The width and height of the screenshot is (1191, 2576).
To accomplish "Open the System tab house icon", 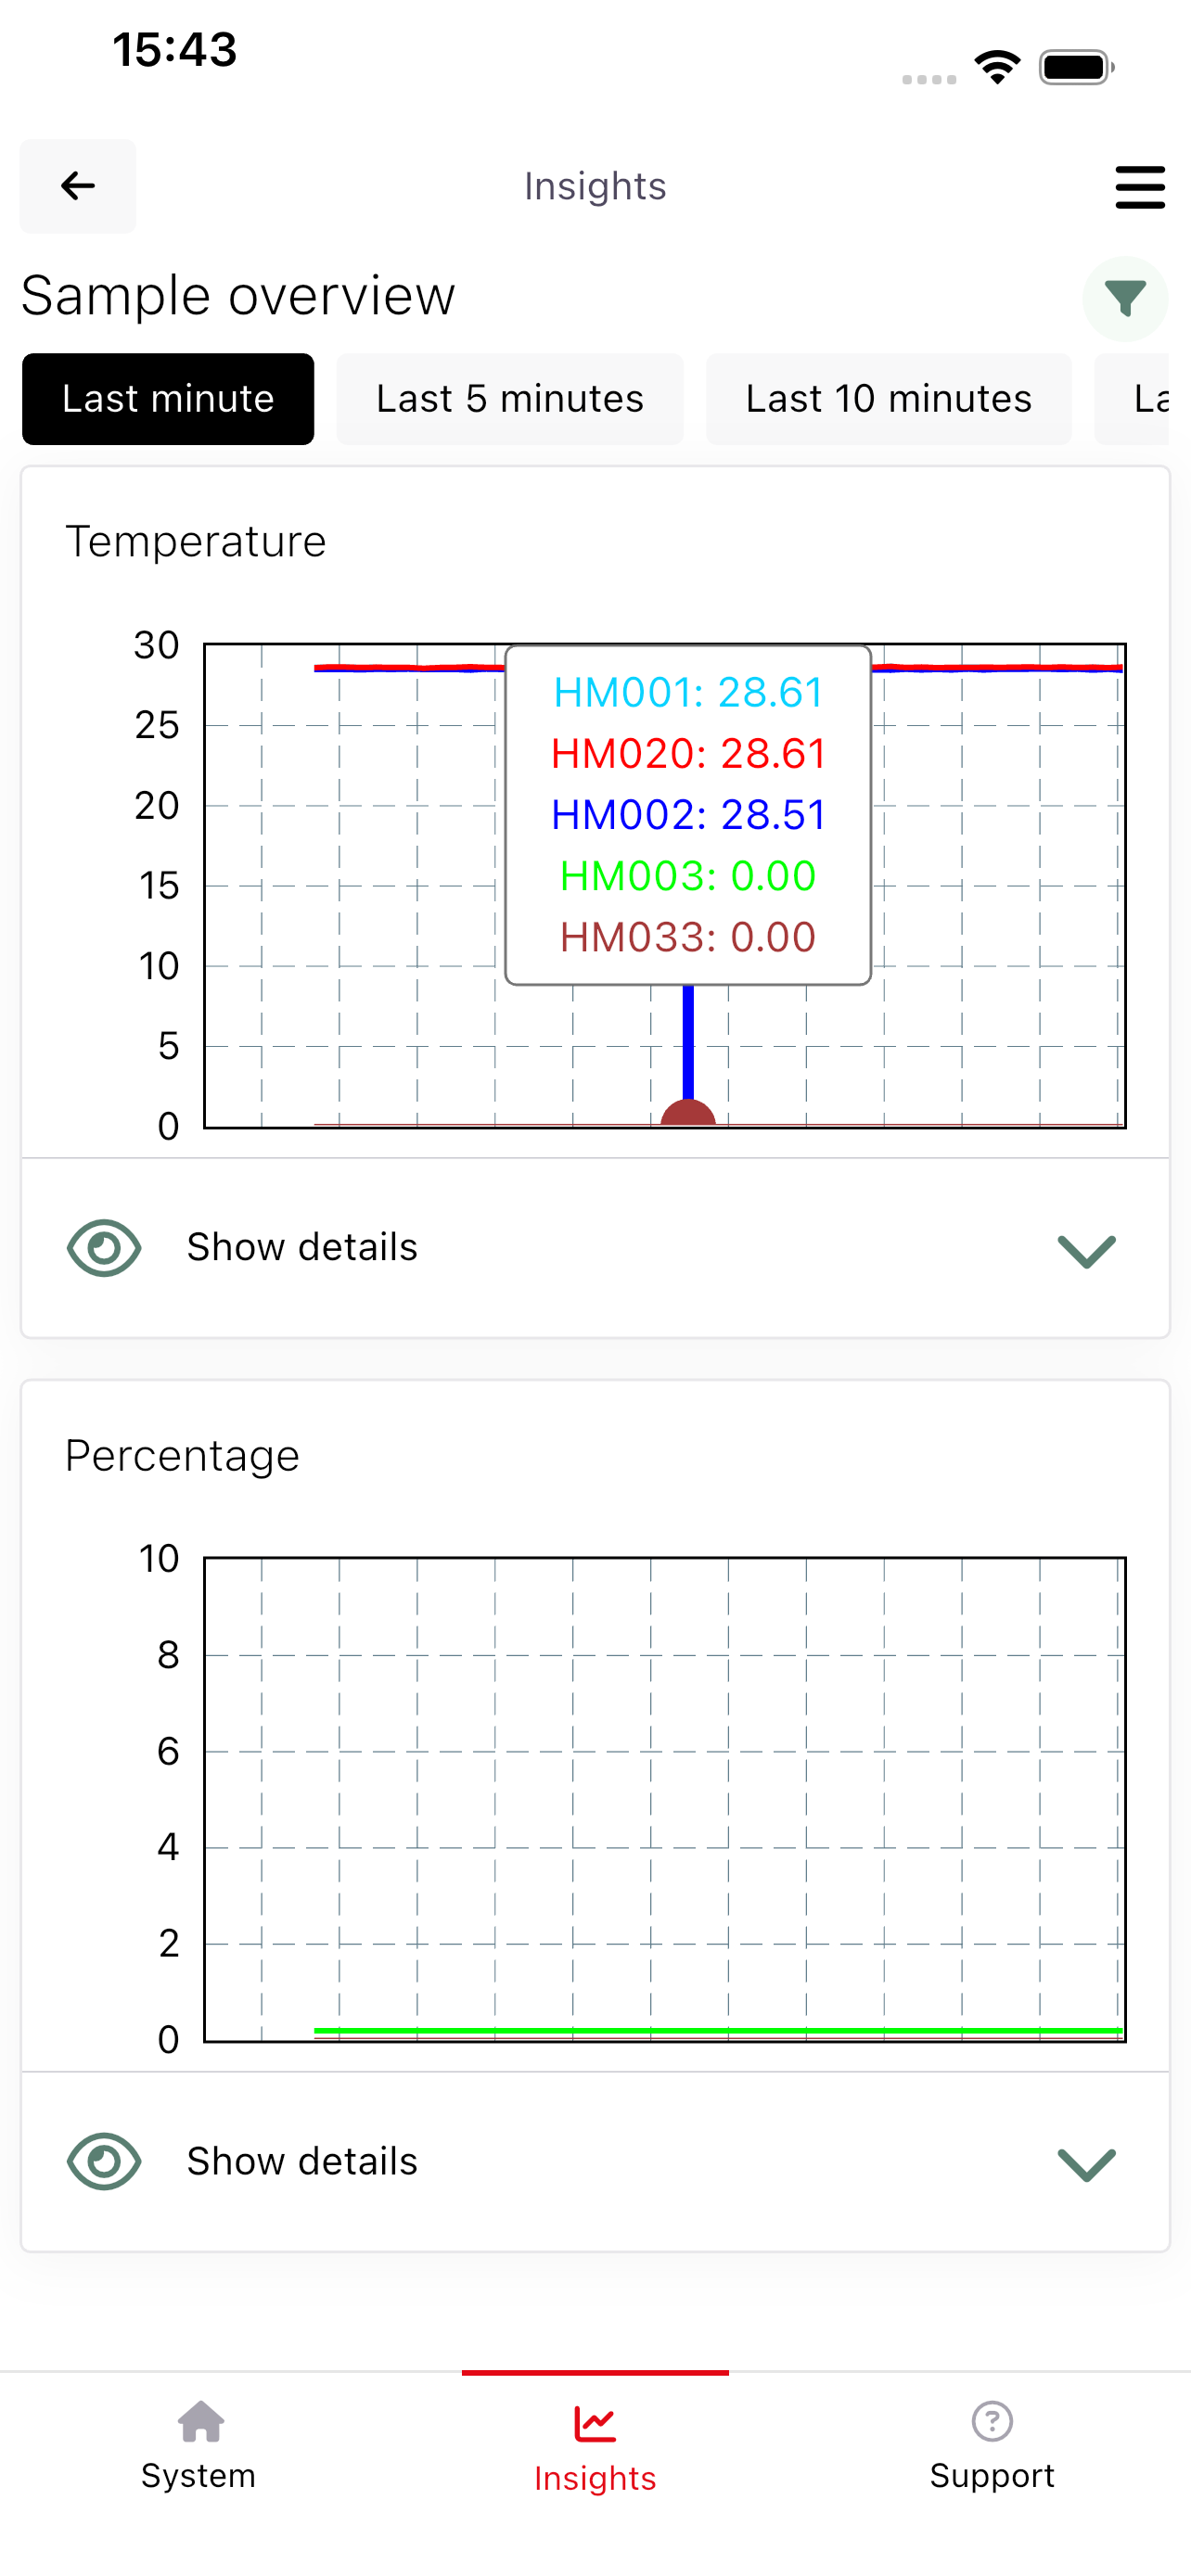I will click(201, 2421).
